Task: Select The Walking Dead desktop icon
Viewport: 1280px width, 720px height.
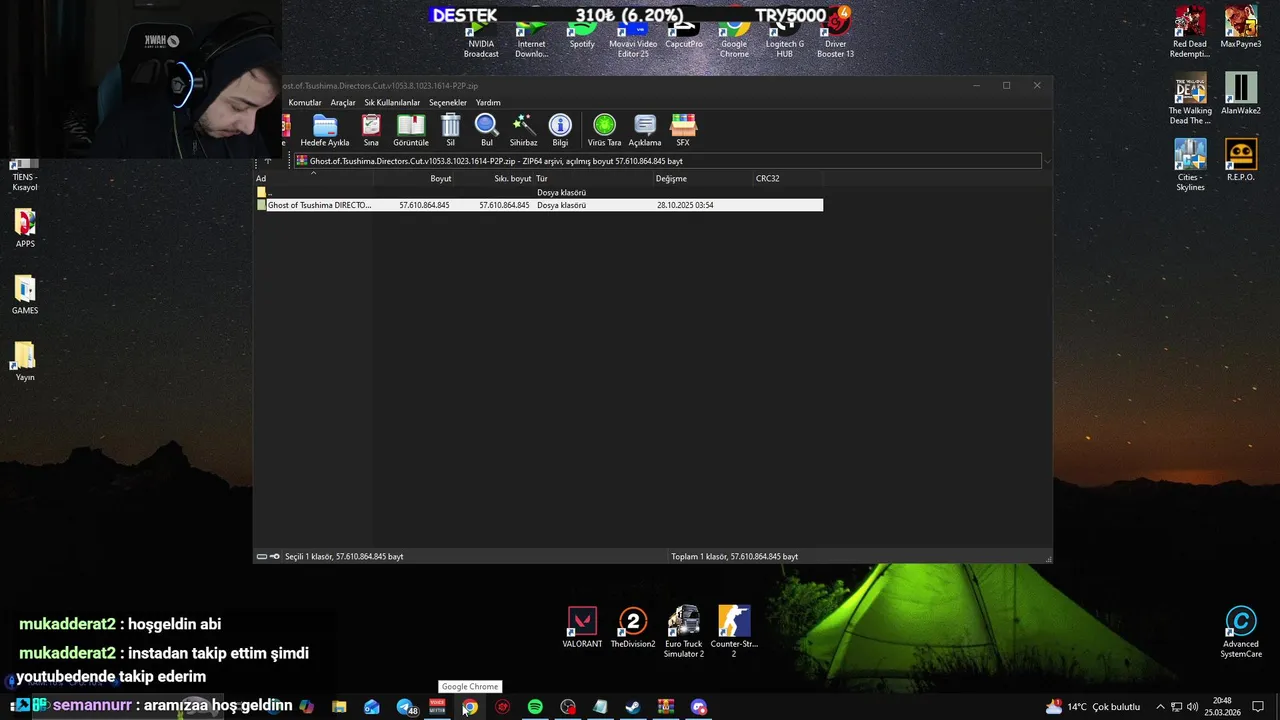Action: click(1190, 99)
